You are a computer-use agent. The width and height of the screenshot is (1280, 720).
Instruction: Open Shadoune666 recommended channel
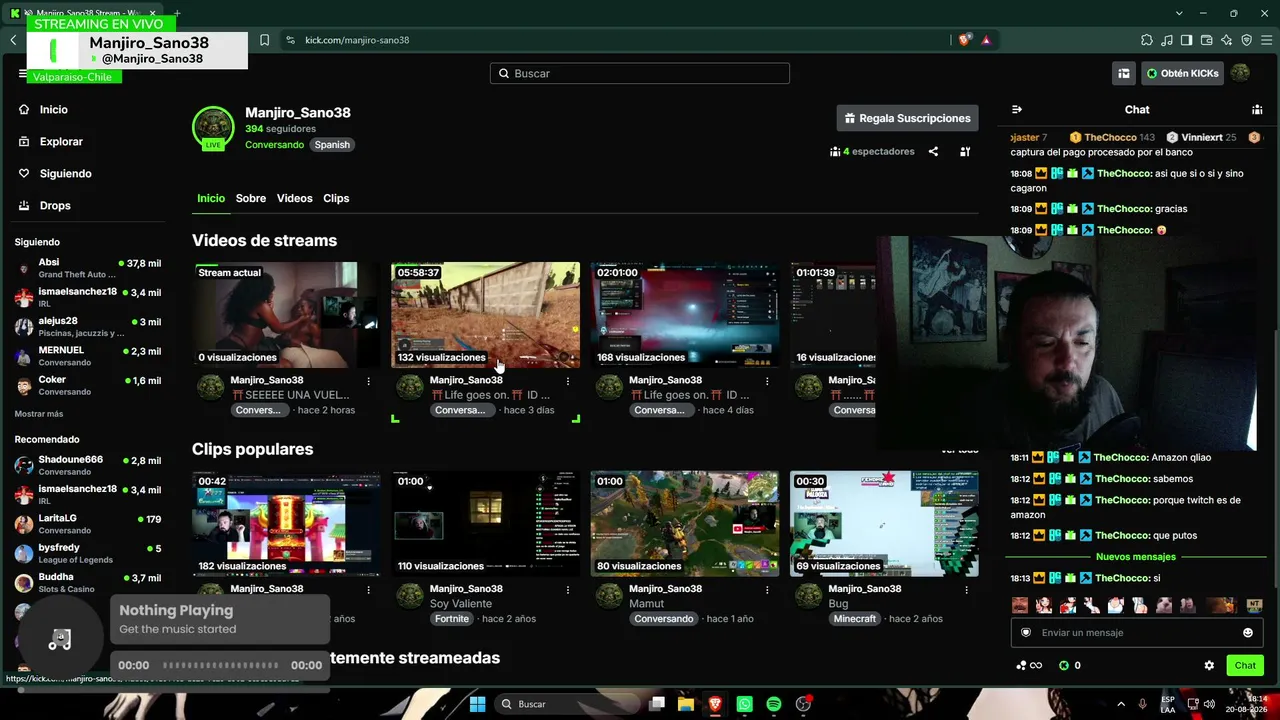click(x=88, y=465)
